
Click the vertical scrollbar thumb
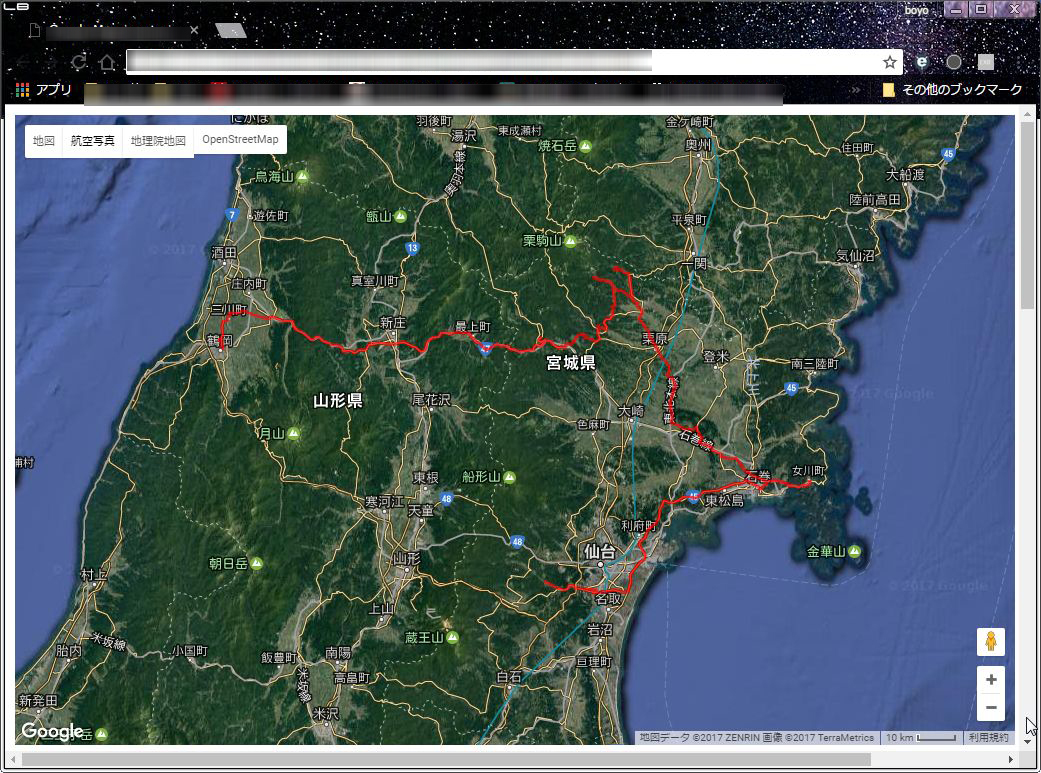click(1027, 216)
